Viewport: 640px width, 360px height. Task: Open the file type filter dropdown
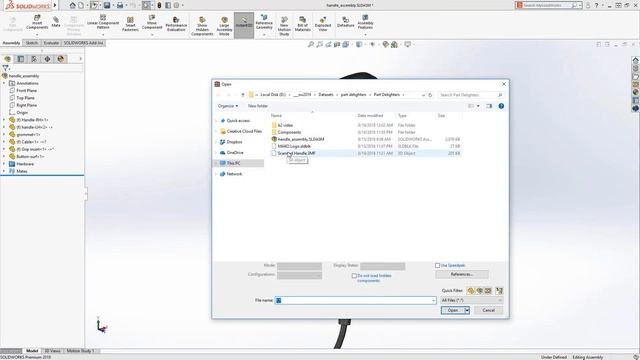[471, 300]
